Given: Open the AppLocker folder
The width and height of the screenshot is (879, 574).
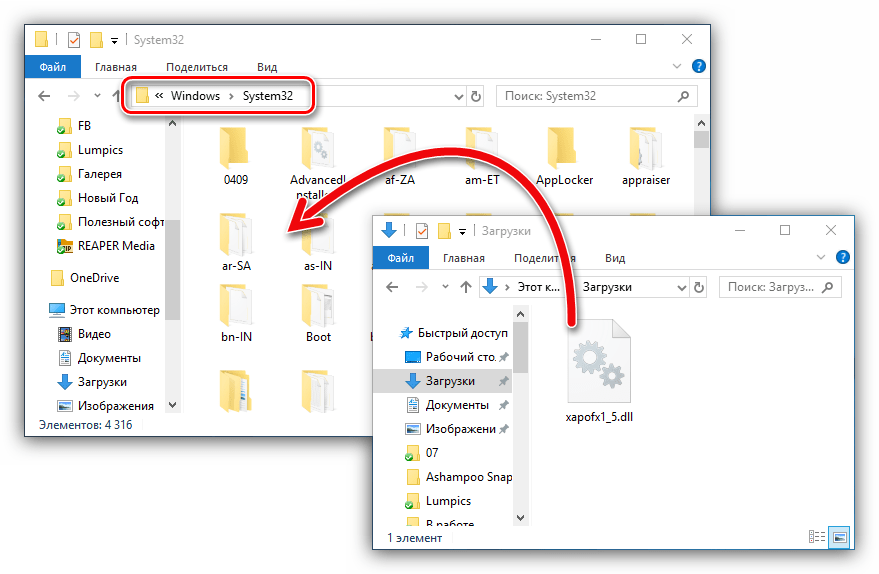Looking at the screenshot, I should [564, 152].
